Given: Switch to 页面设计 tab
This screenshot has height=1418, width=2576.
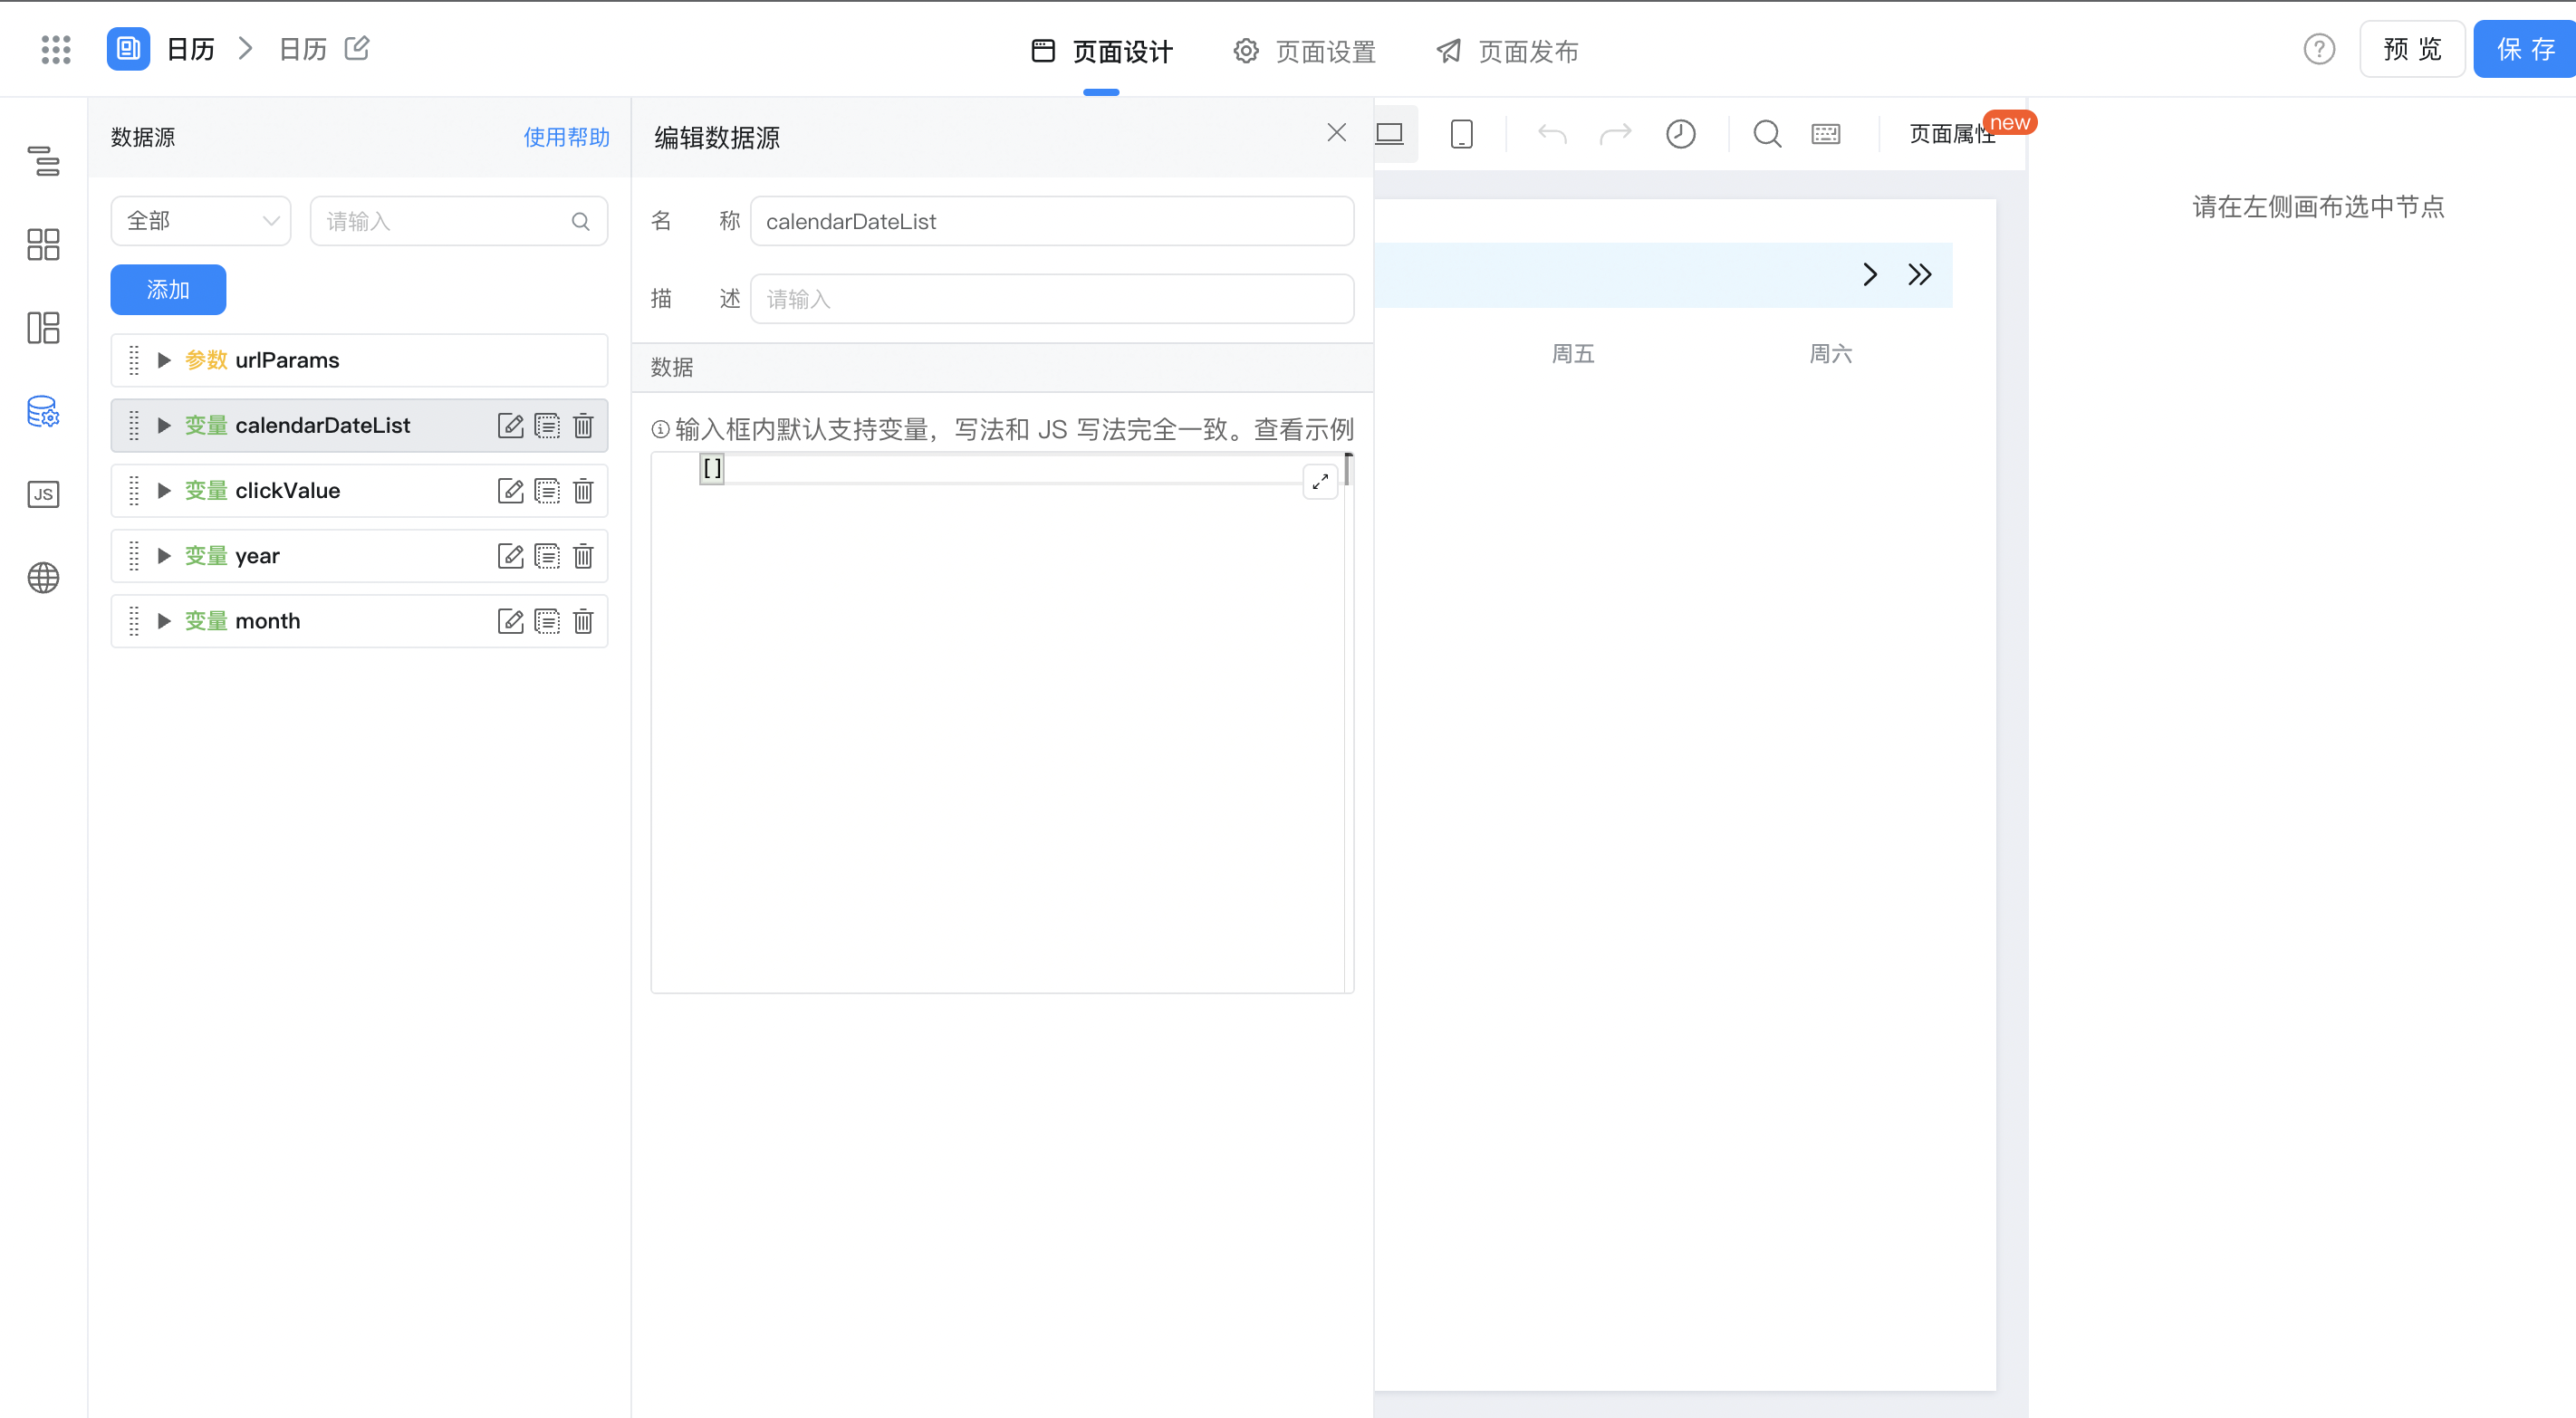Looking at the screenshot, I should coord(1102,51).
